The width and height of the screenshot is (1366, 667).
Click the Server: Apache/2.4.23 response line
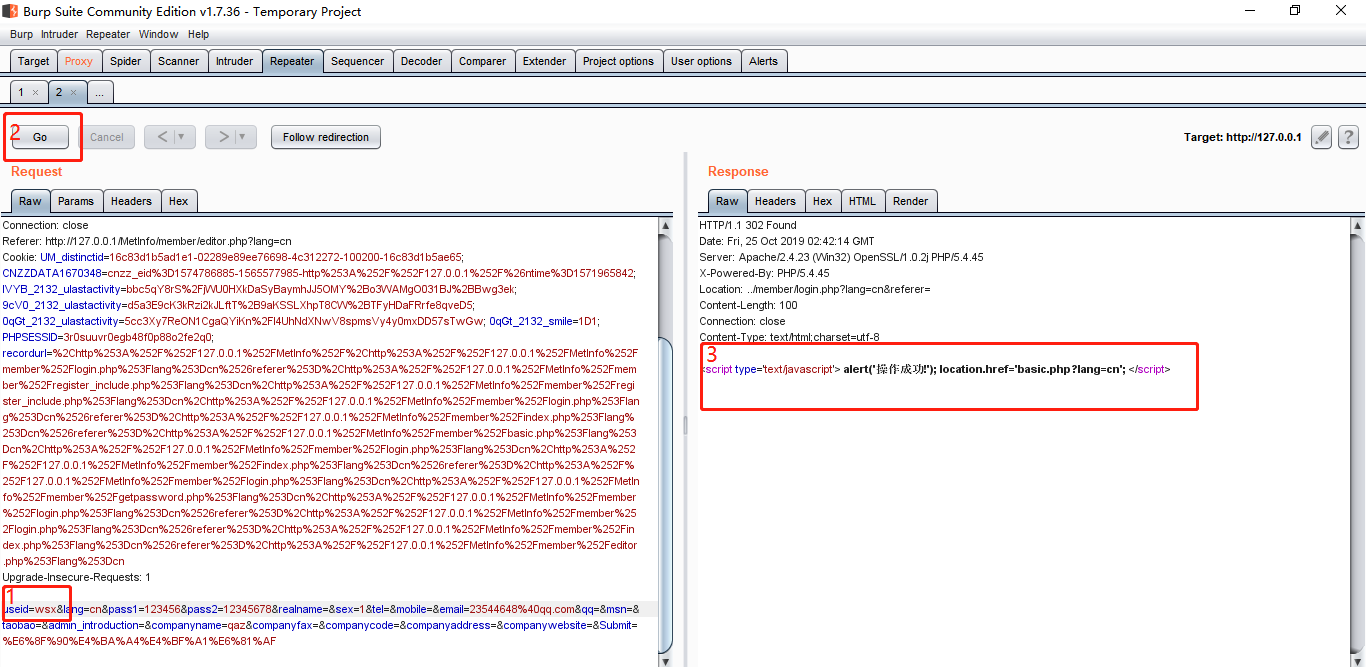click(x=841, y=257)
